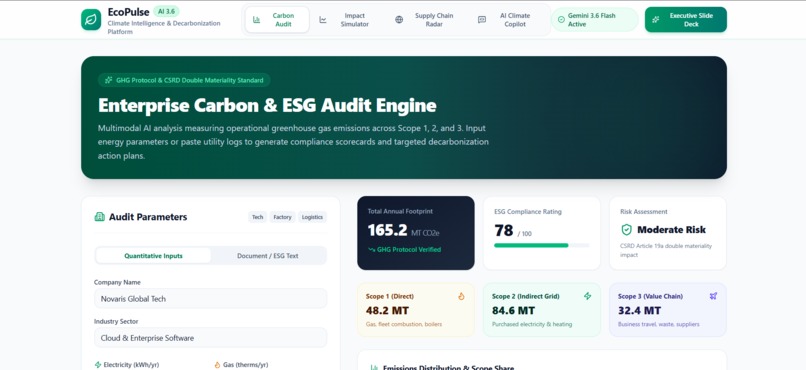Open the Executive Slide Deck
Image resolution: width=806 pixels, height=370 pixels.
tap(686, 20)
